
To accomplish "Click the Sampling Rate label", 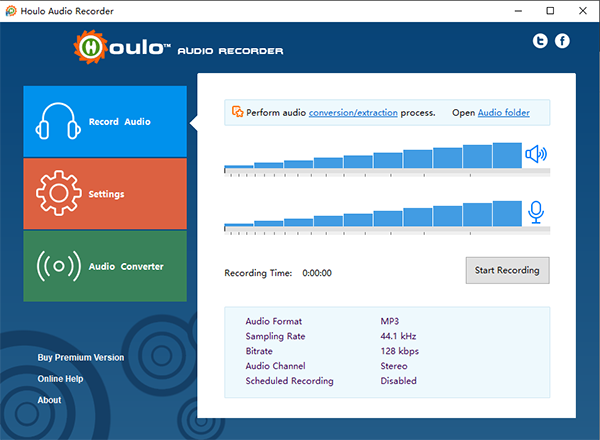I will click(x=275, y=336).
